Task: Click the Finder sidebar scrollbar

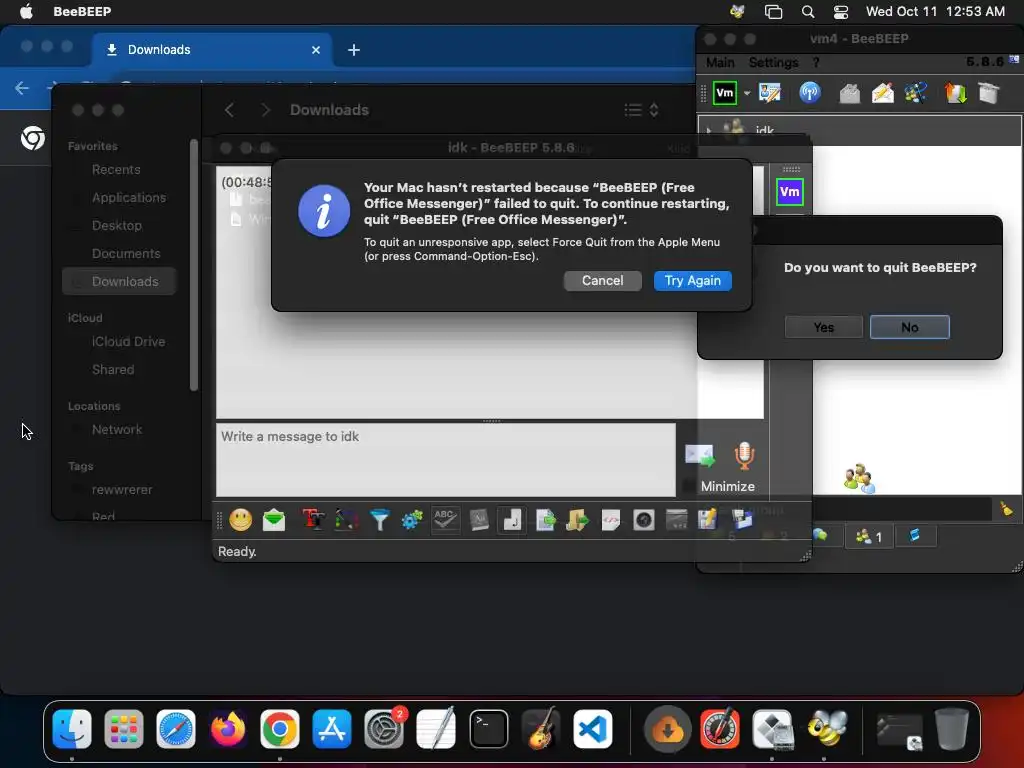Action: (x=194, y=265)
